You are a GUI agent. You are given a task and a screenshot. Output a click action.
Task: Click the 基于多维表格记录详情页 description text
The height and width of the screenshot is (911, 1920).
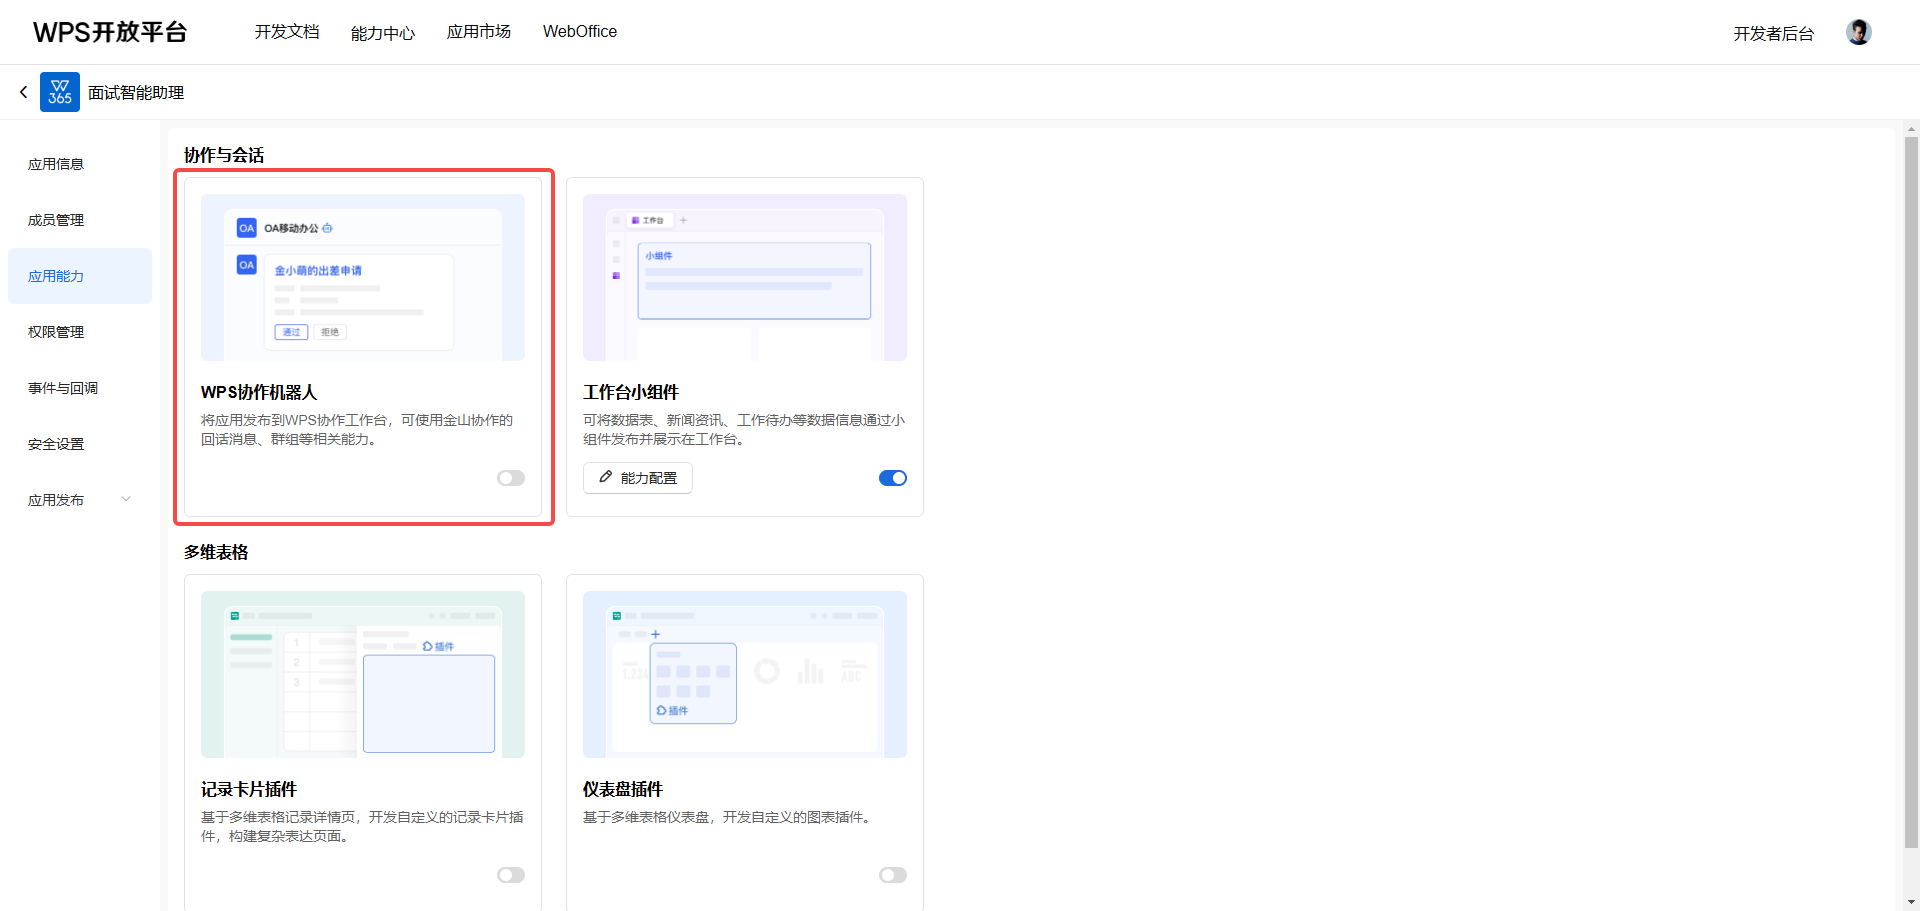pyautogui.click(x=362, y=826)
